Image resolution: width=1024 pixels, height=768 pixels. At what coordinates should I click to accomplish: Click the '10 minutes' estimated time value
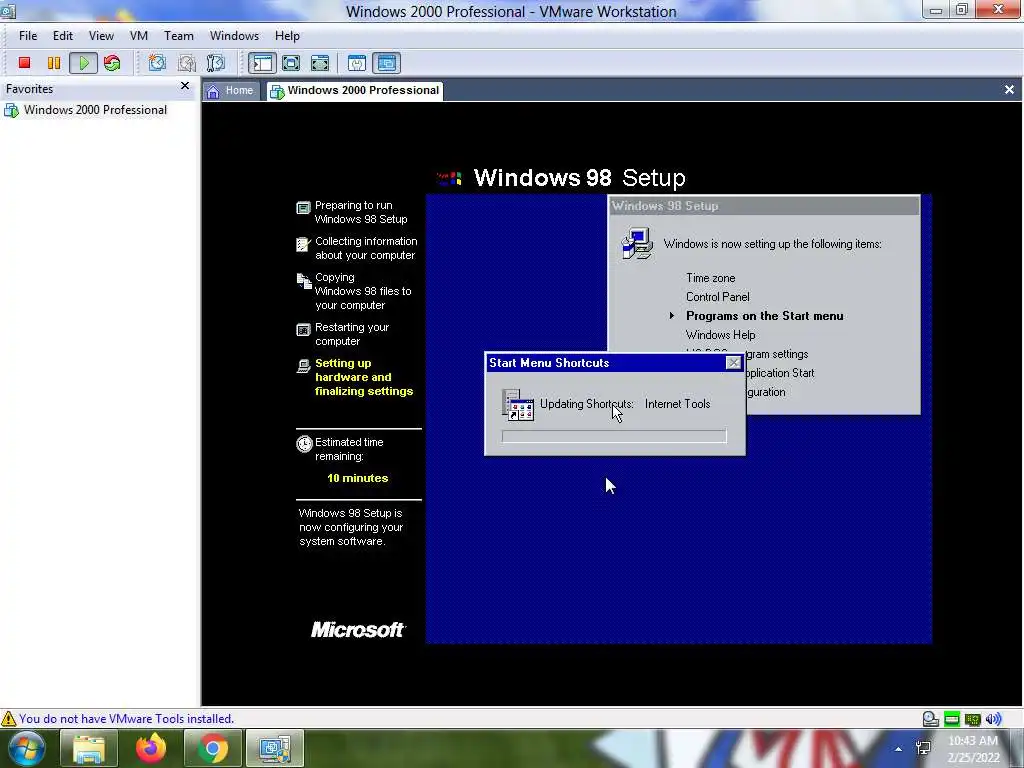click(357, 478)
